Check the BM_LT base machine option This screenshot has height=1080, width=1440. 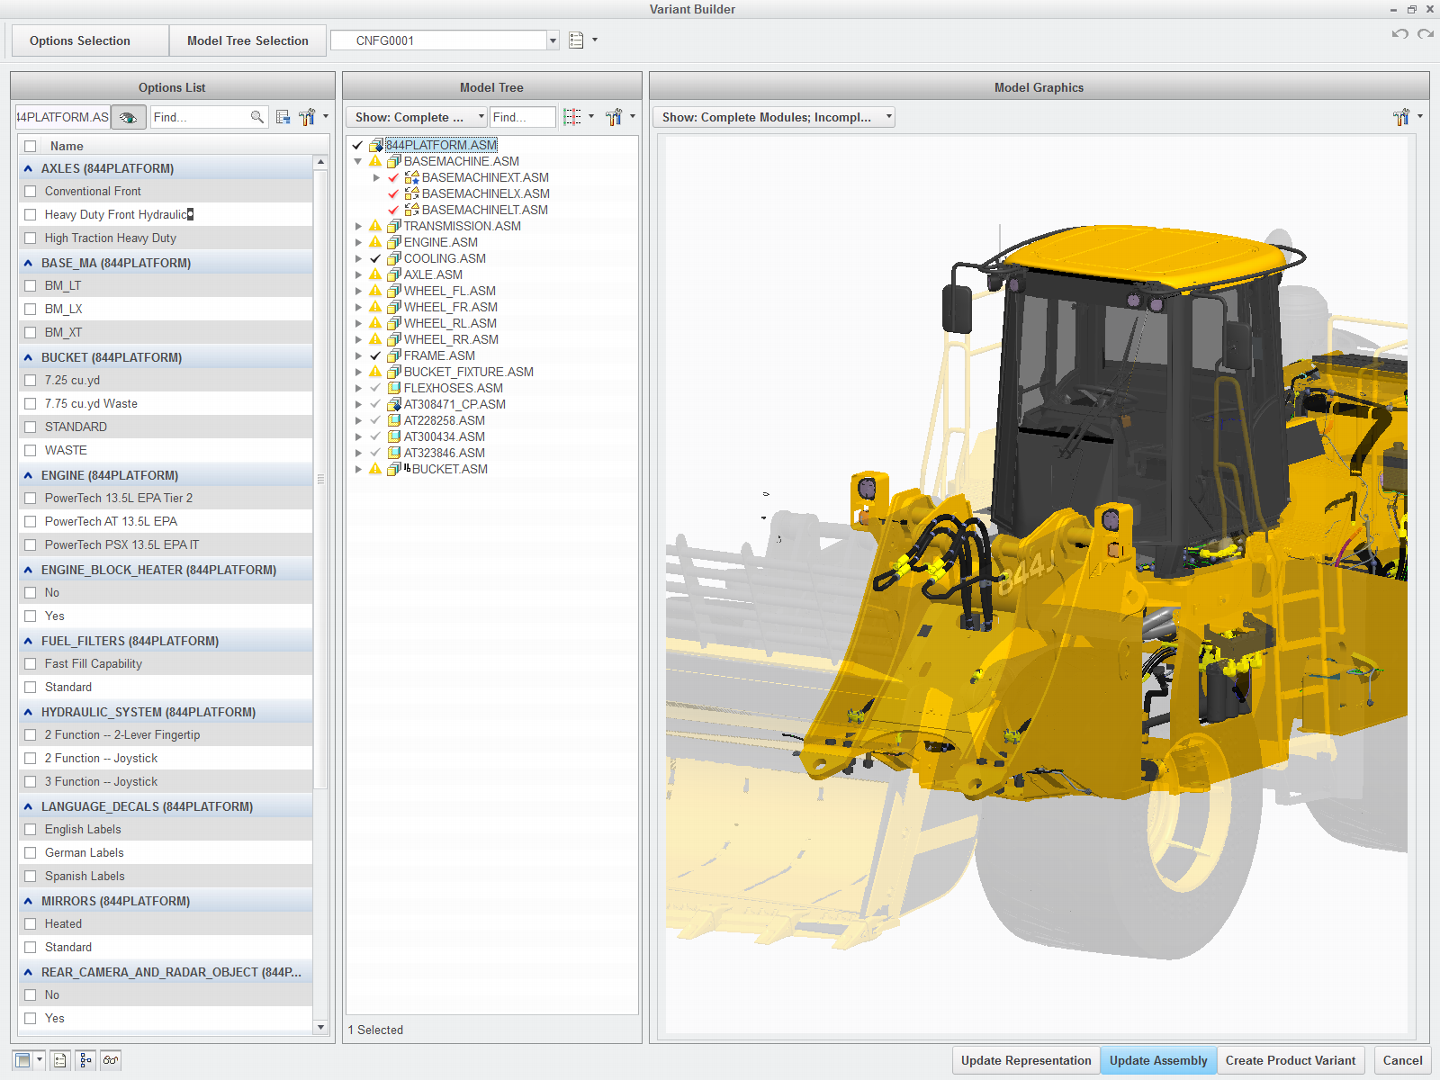point(30,285)
